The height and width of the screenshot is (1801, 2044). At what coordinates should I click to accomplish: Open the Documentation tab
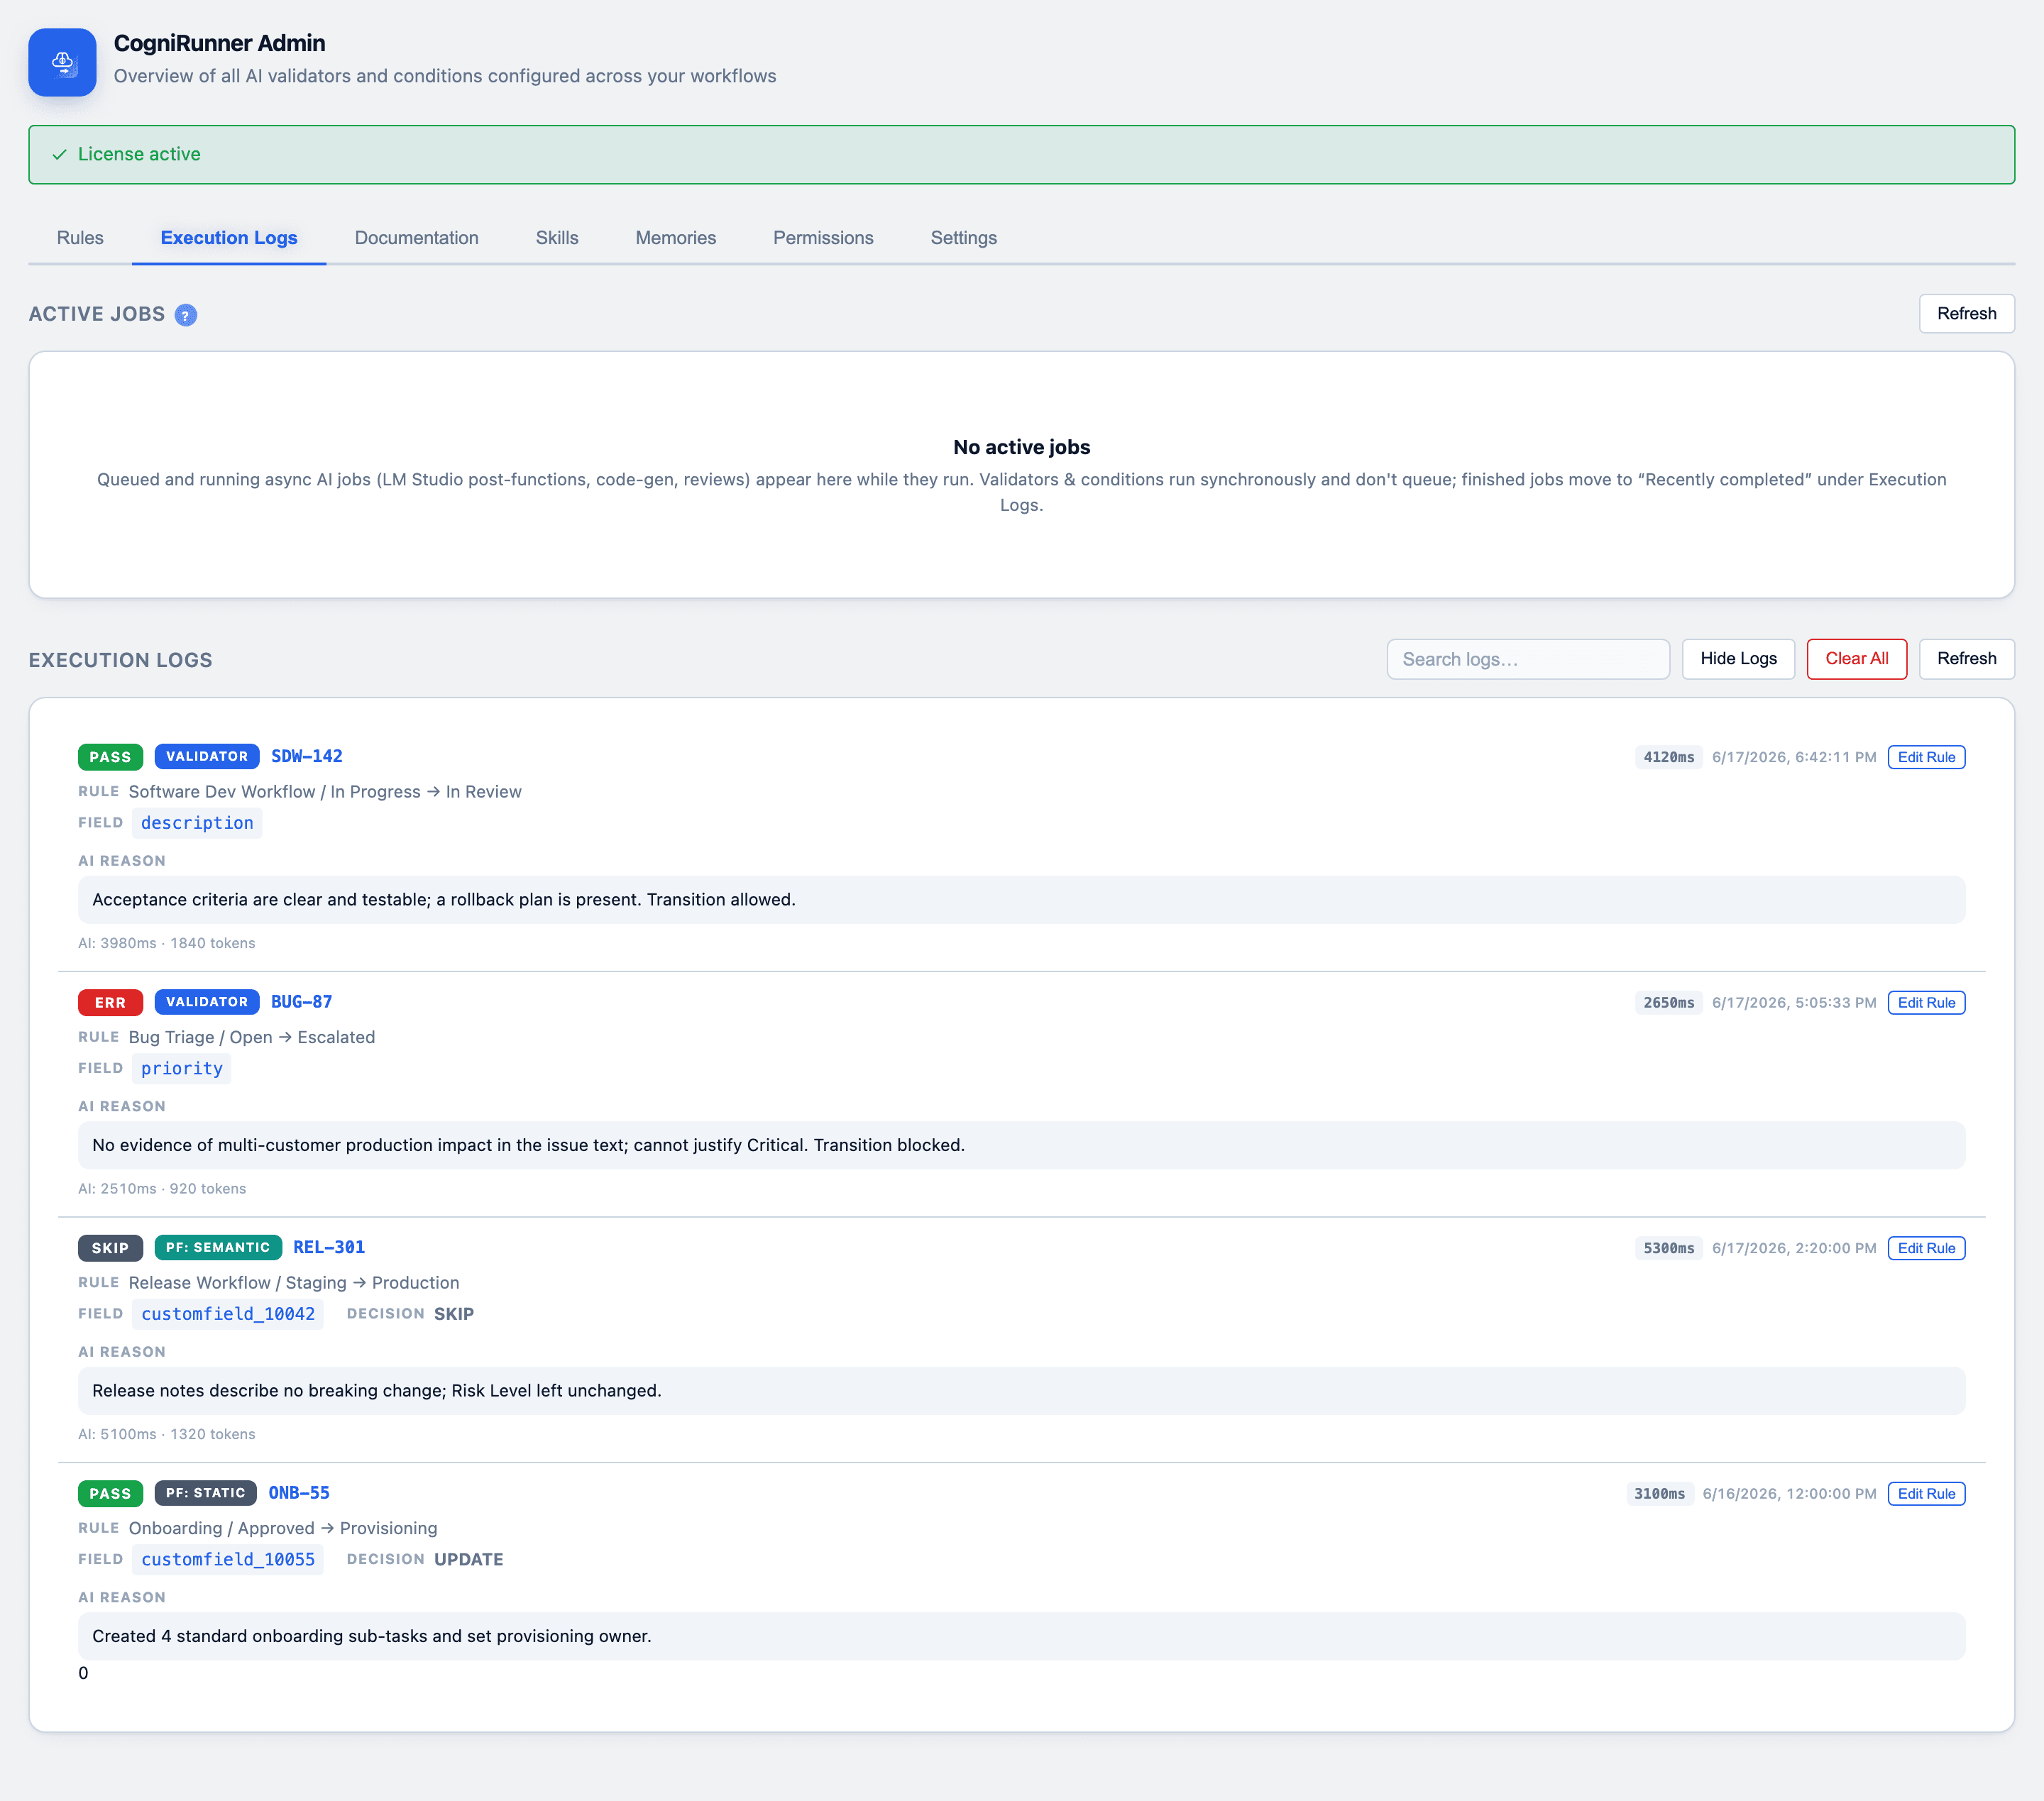[x=416, y=238]
